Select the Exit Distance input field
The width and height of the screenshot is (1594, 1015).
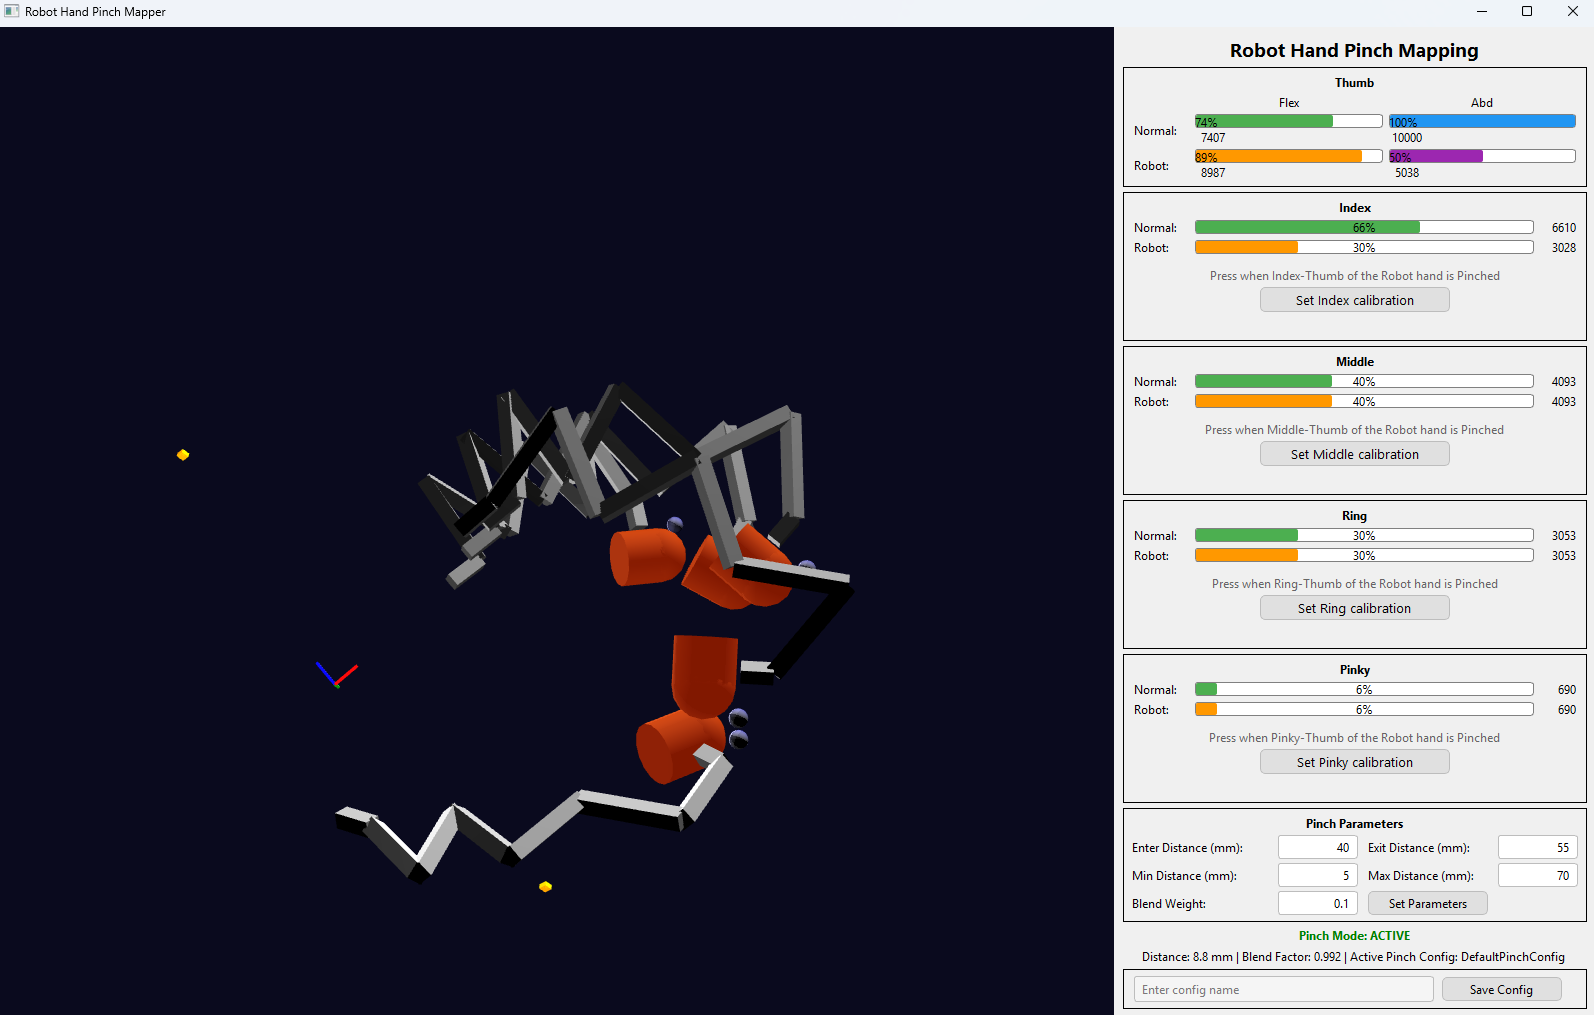click(1537, 848)
